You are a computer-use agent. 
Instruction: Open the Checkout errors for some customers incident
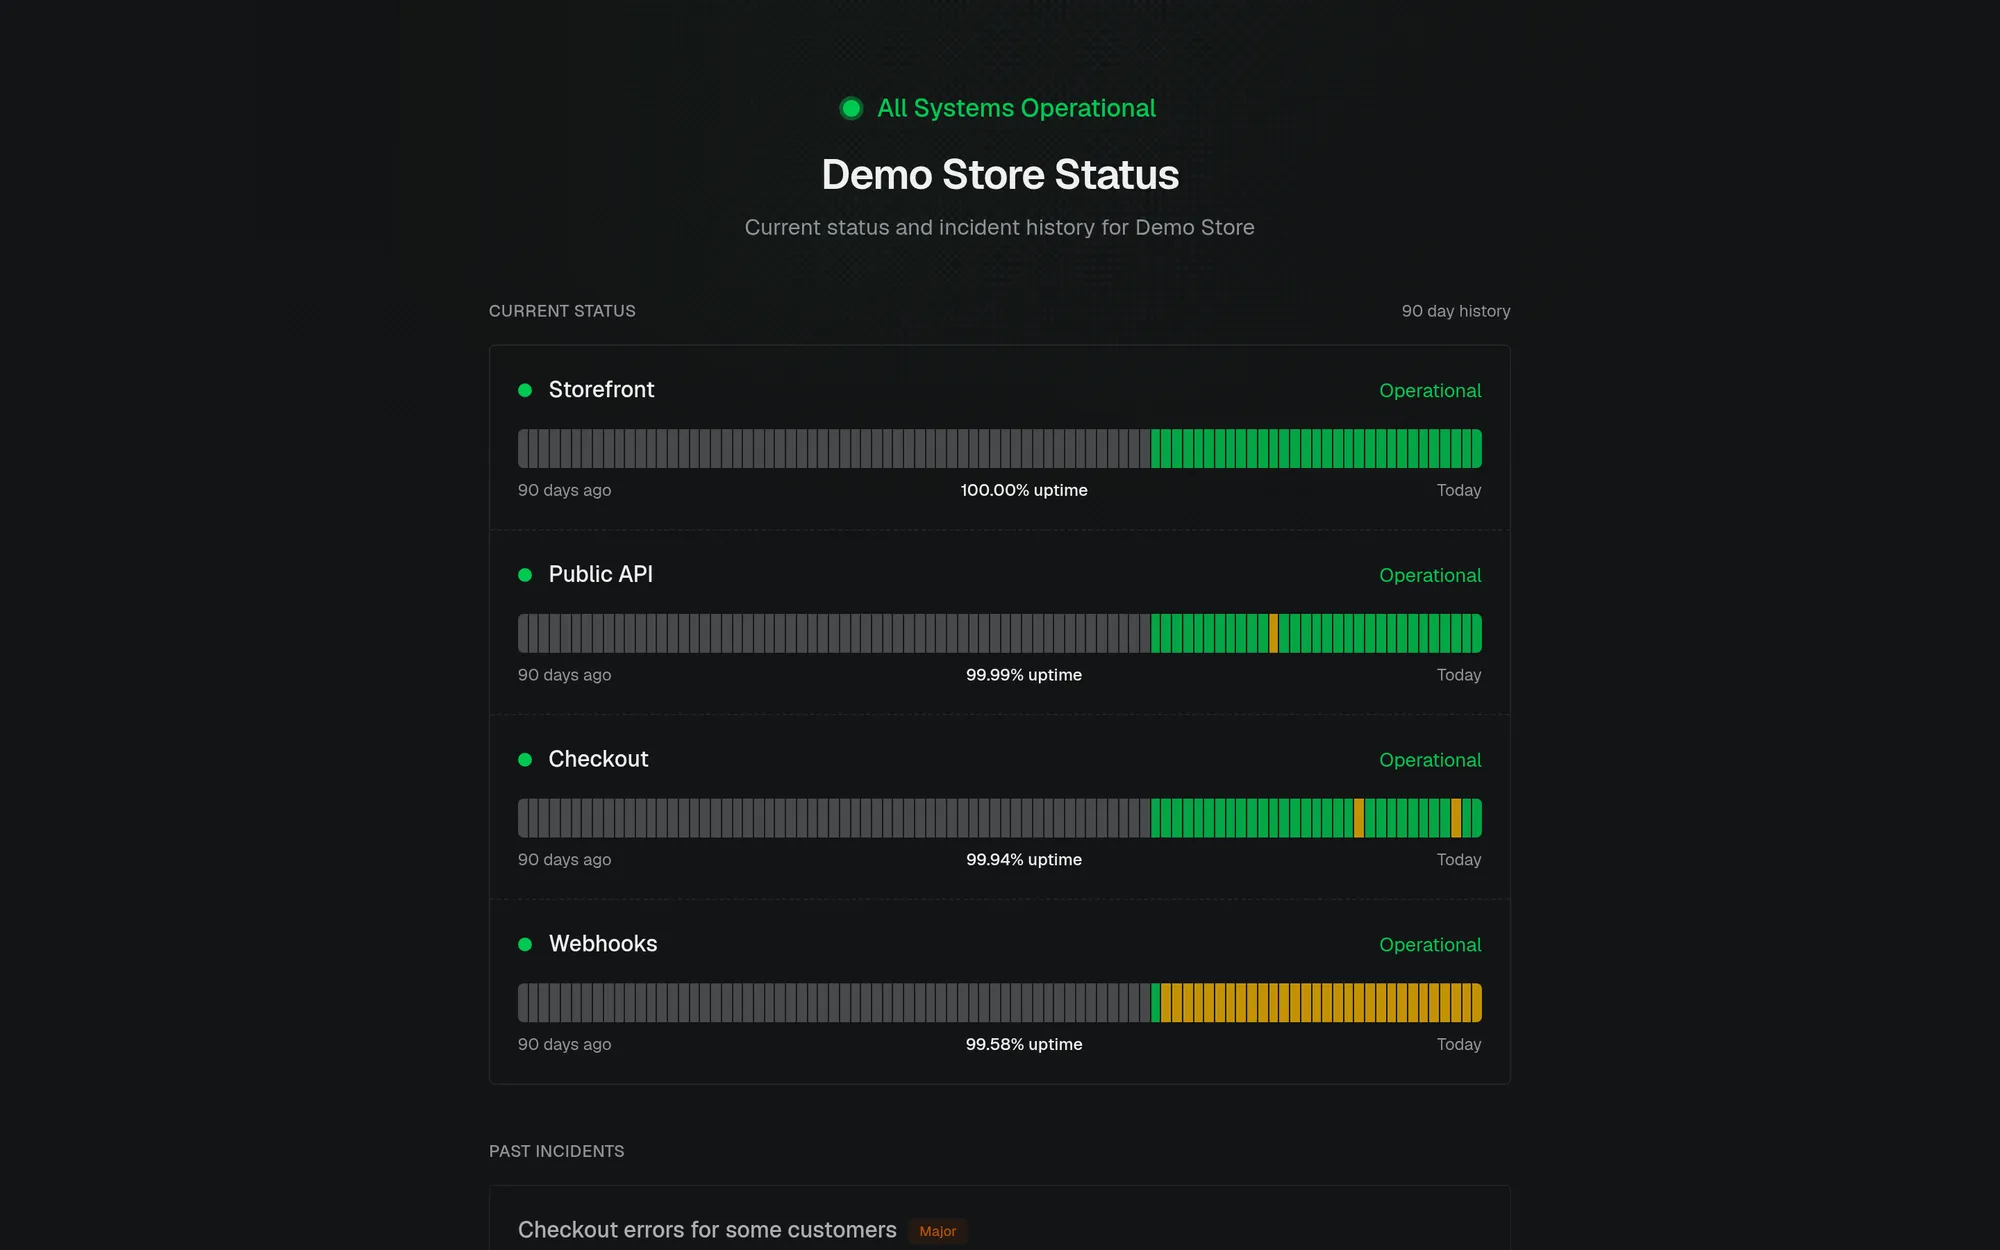[707, 1230]
